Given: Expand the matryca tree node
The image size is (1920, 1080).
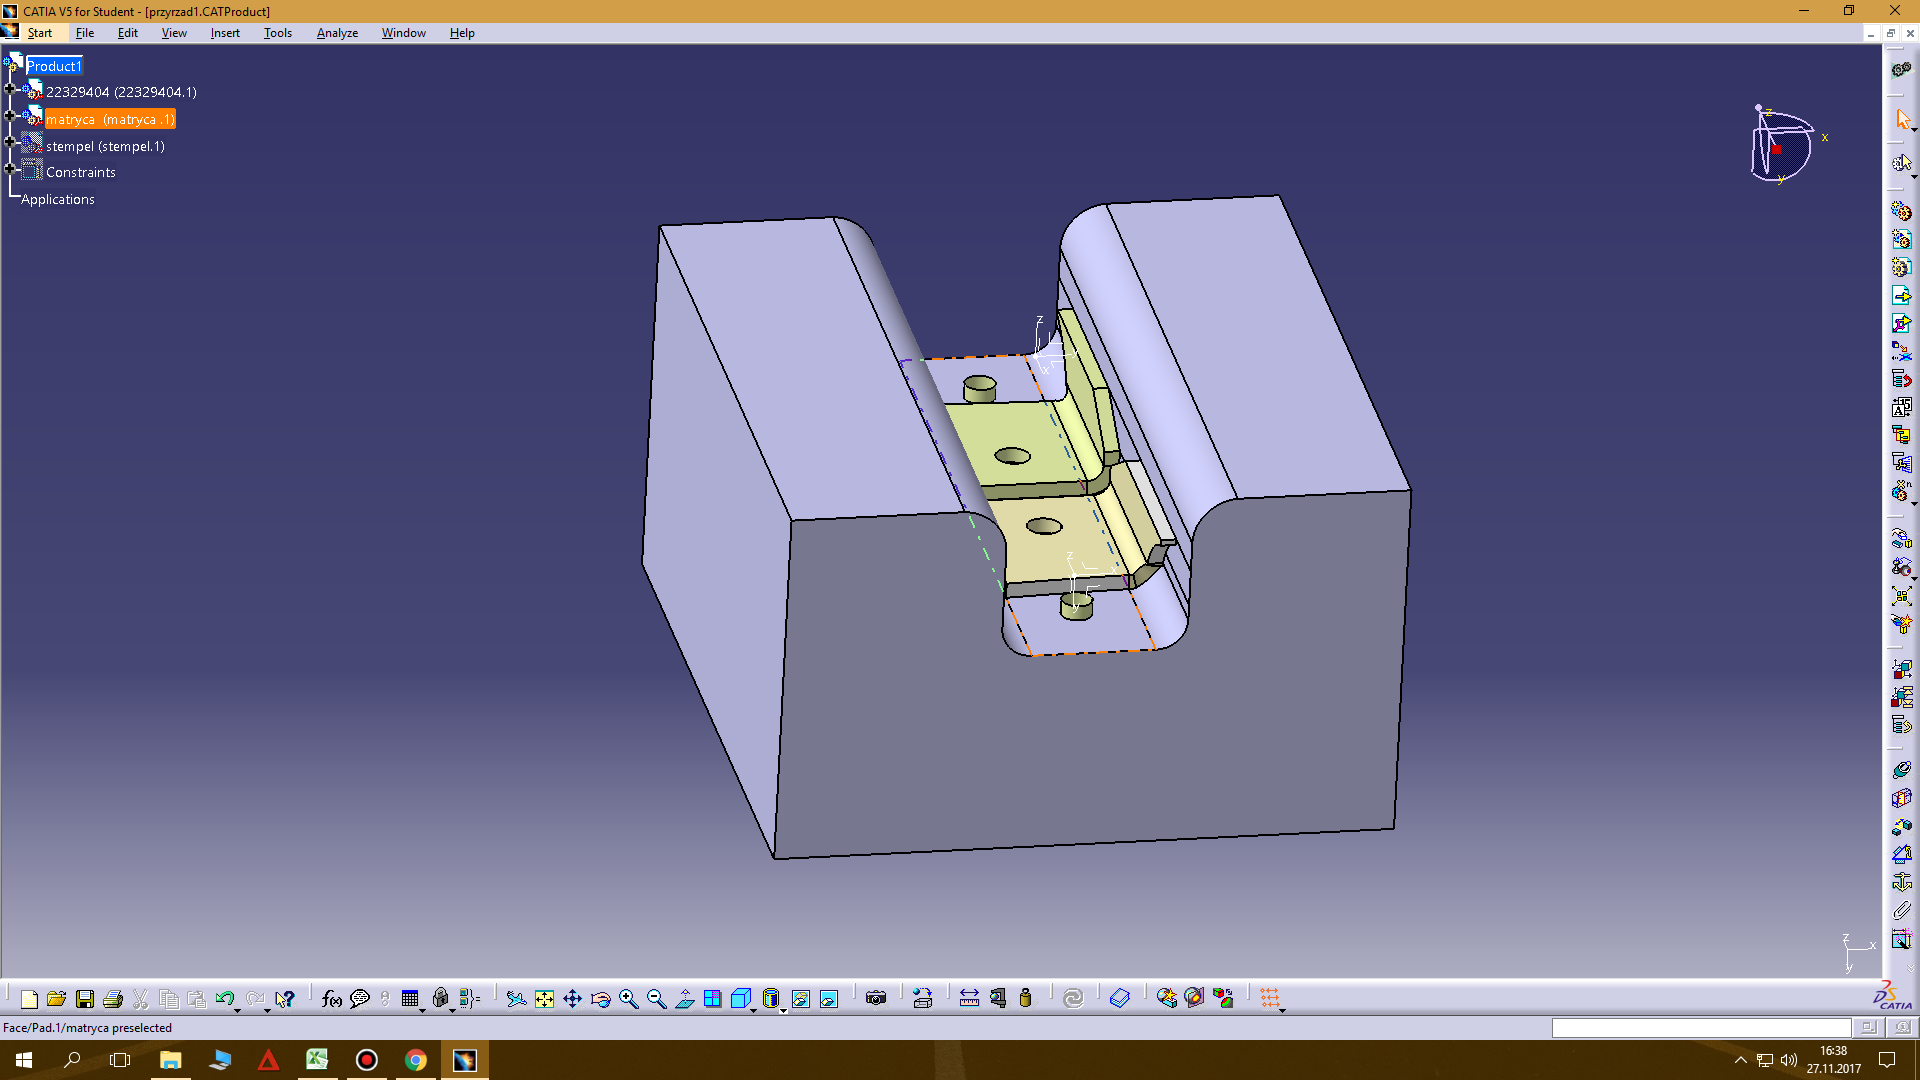Looking at the screenshot, I should click(10, 116).
